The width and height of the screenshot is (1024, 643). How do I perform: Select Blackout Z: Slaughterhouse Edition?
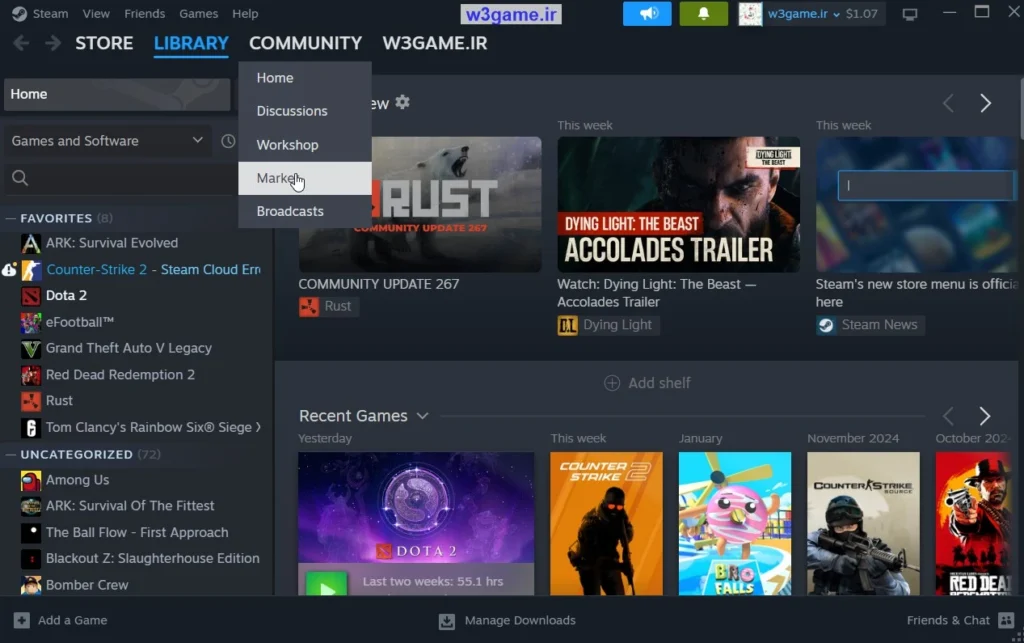152,559
